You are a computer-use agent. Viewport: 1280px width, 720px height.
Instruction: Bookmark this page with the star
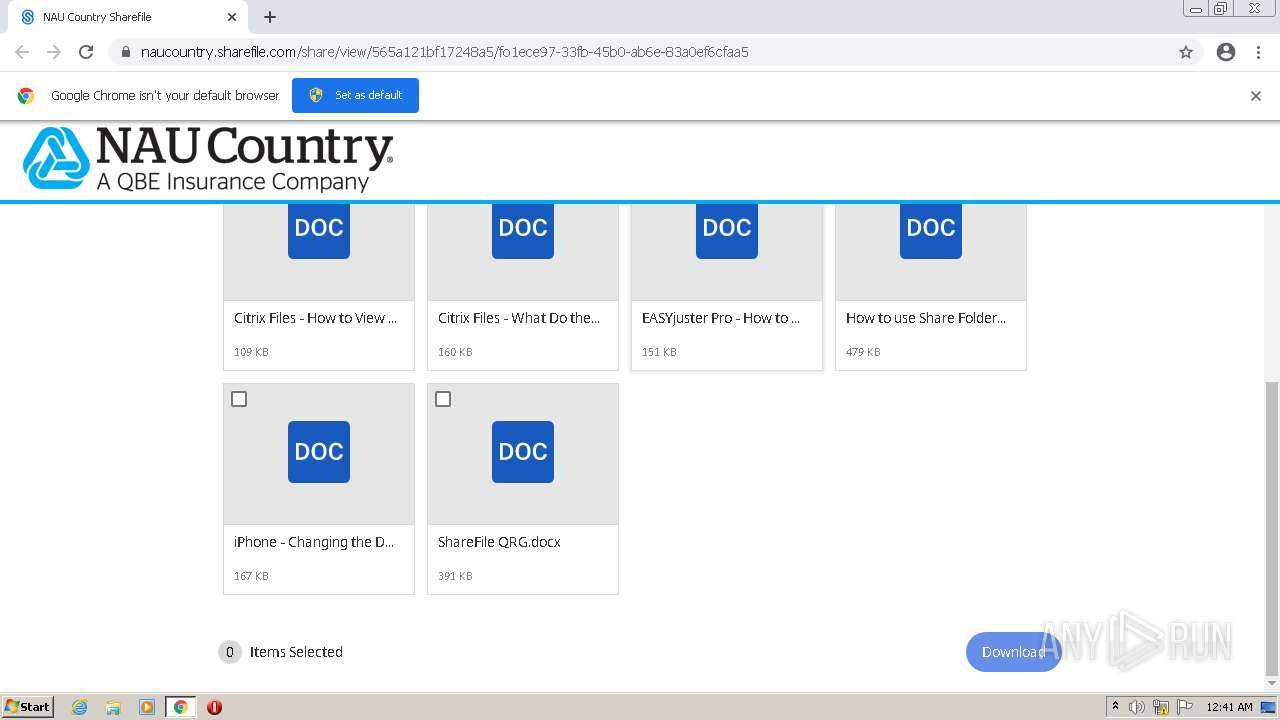point(1186,52)
